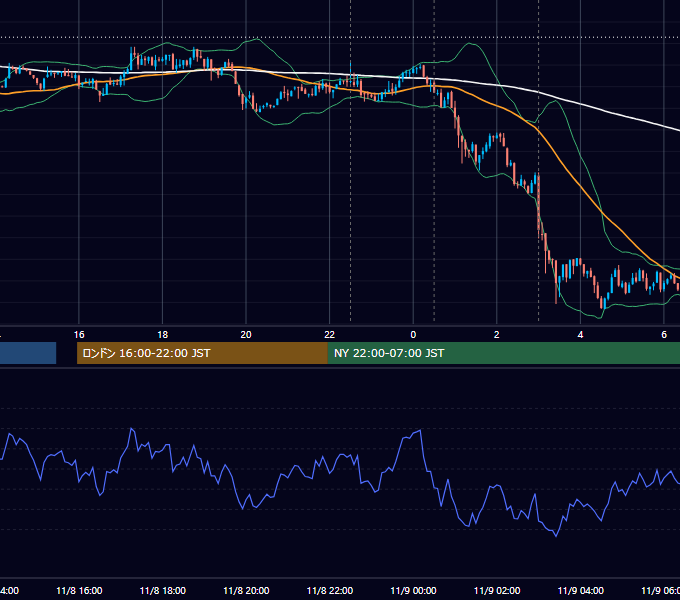Click the 2 hour label on the upper time axis

497,335
